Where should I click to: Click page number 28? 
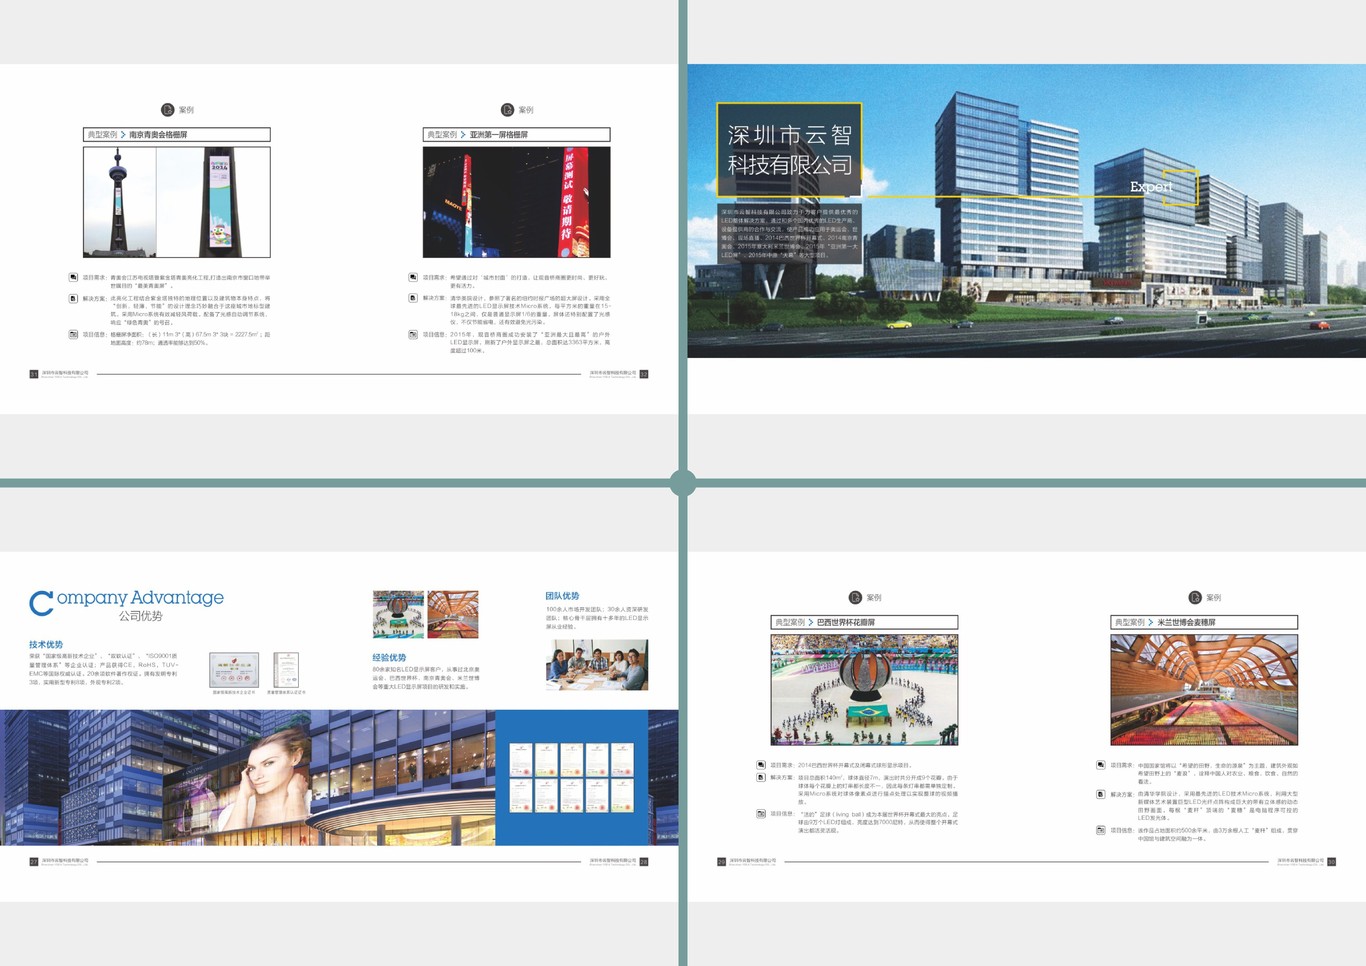(x=644, y=861)
